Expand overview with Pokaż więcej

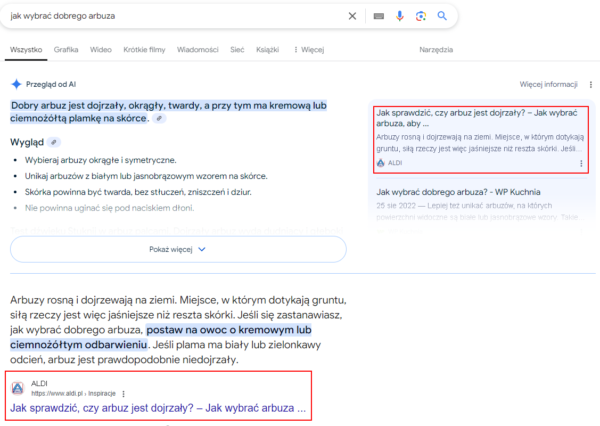point(178,249)
